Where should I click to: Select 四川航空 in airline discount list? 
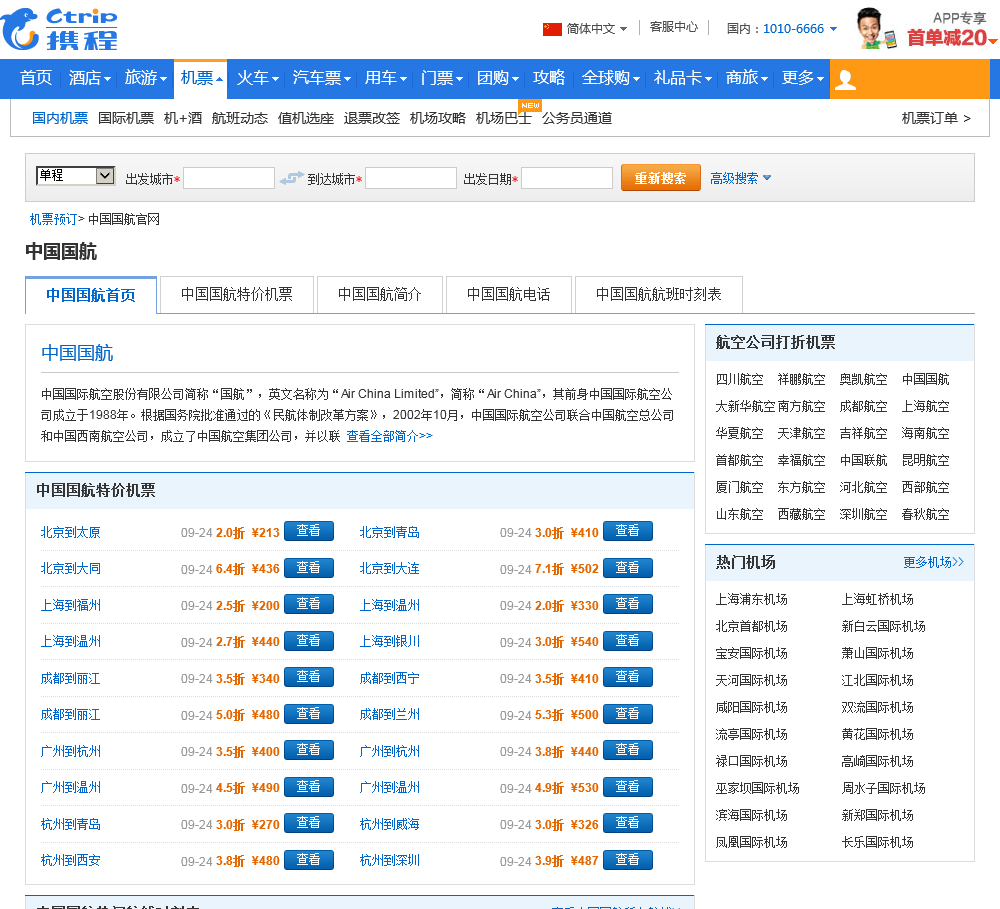point(739,380)
